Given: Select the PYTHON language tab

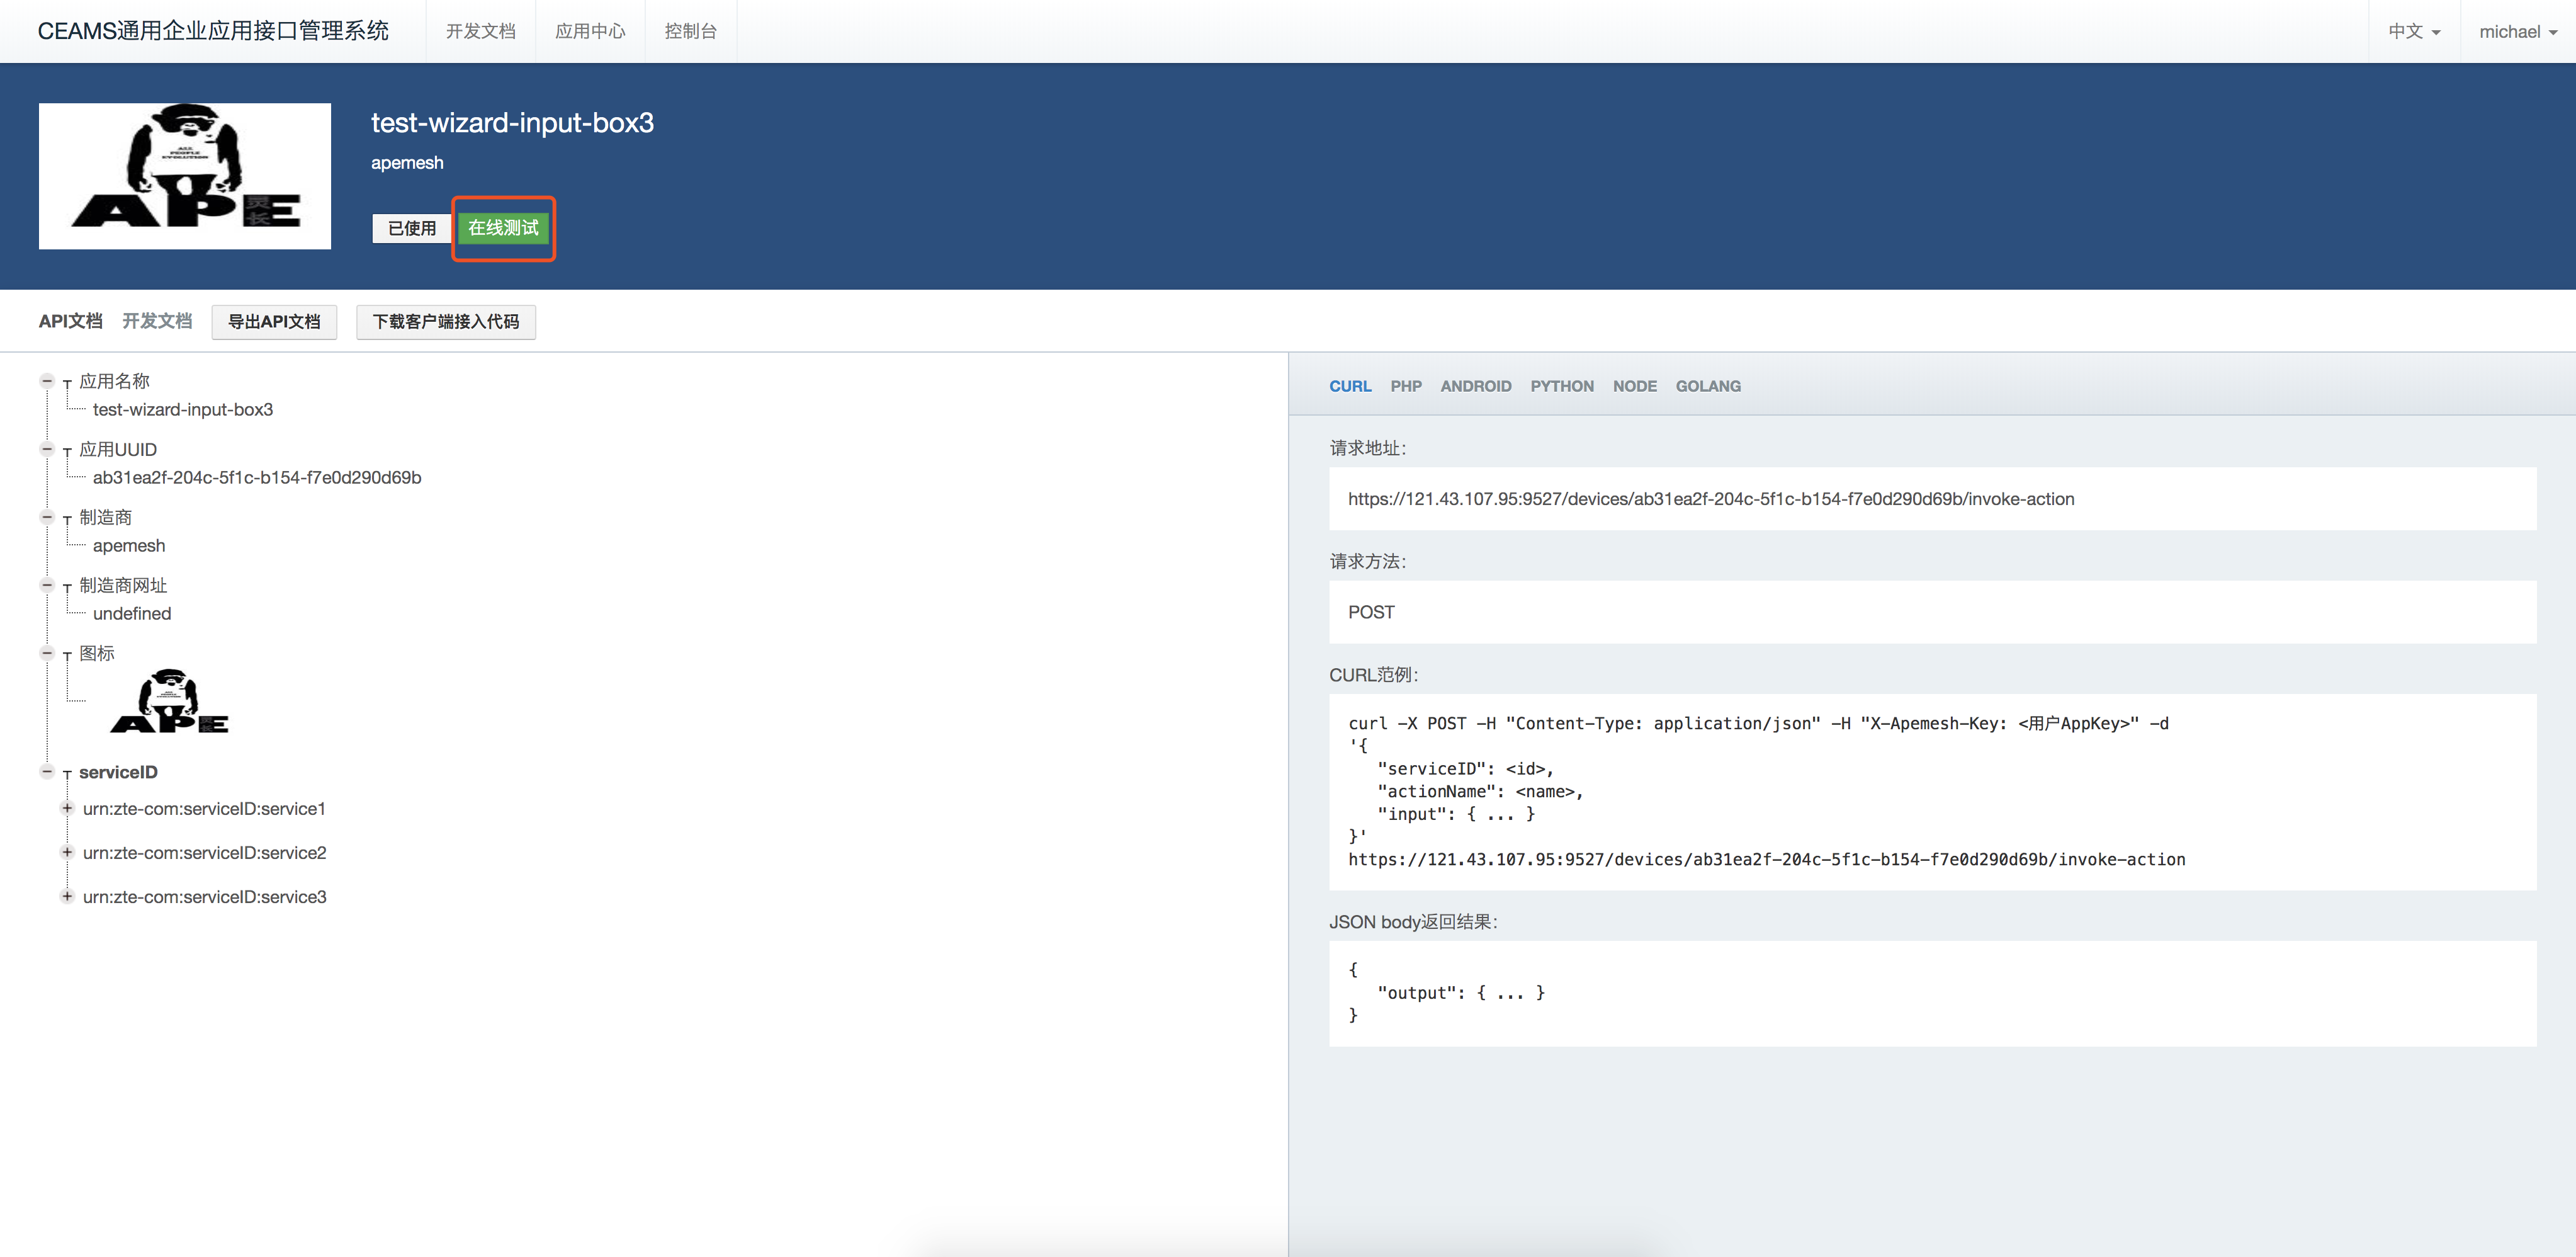Looking at the screenshot, I should click(x=1562, y=385).
